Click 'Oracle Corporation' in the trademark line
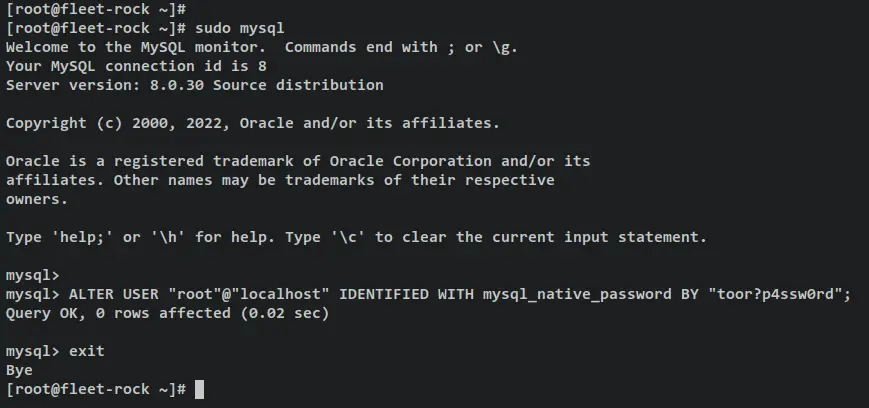 (411, 161)
